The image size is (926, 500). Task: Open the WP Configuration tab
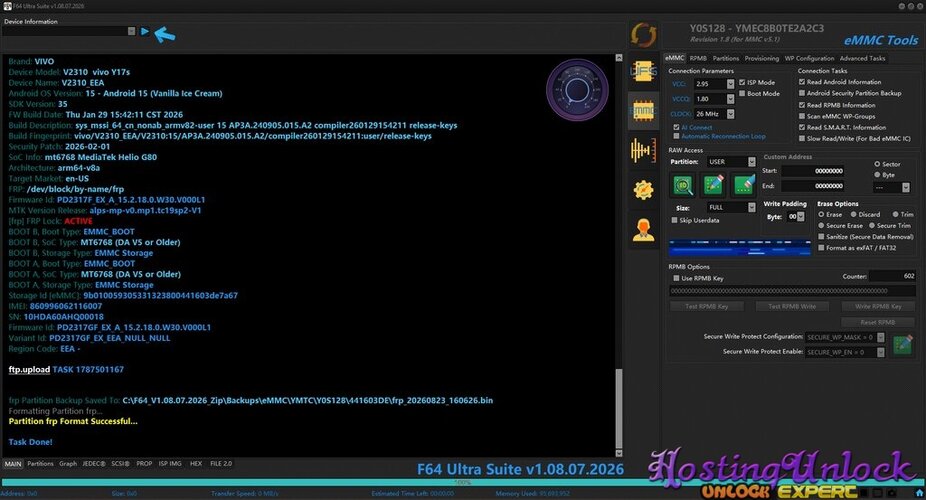[x=809, y=58]
